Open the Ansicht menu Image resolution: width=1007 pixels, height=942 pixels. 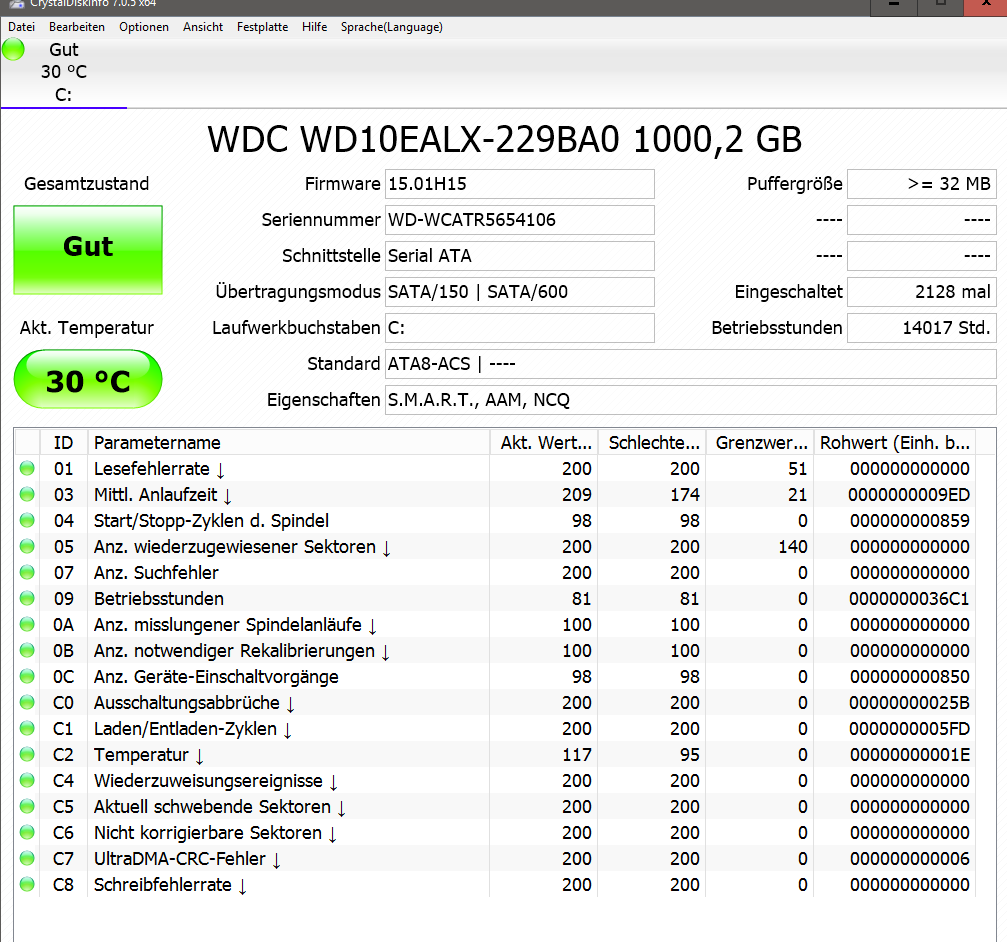[x=203, y=27]
